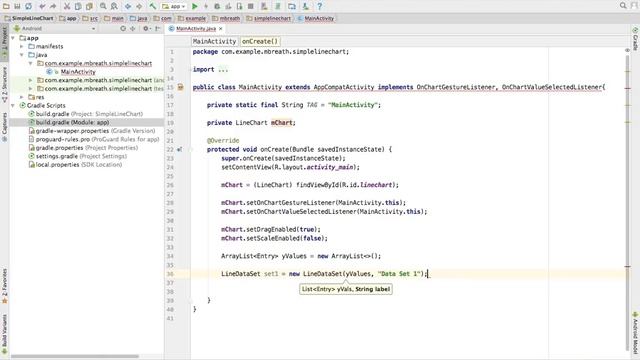Open MainActivity.java editor tab
Screen dimensions: 640x360
coord(196,29)
